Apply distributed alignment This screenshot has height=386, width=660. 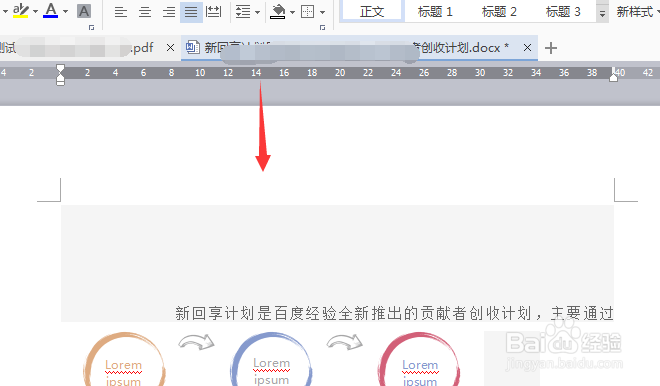(213, 12)
